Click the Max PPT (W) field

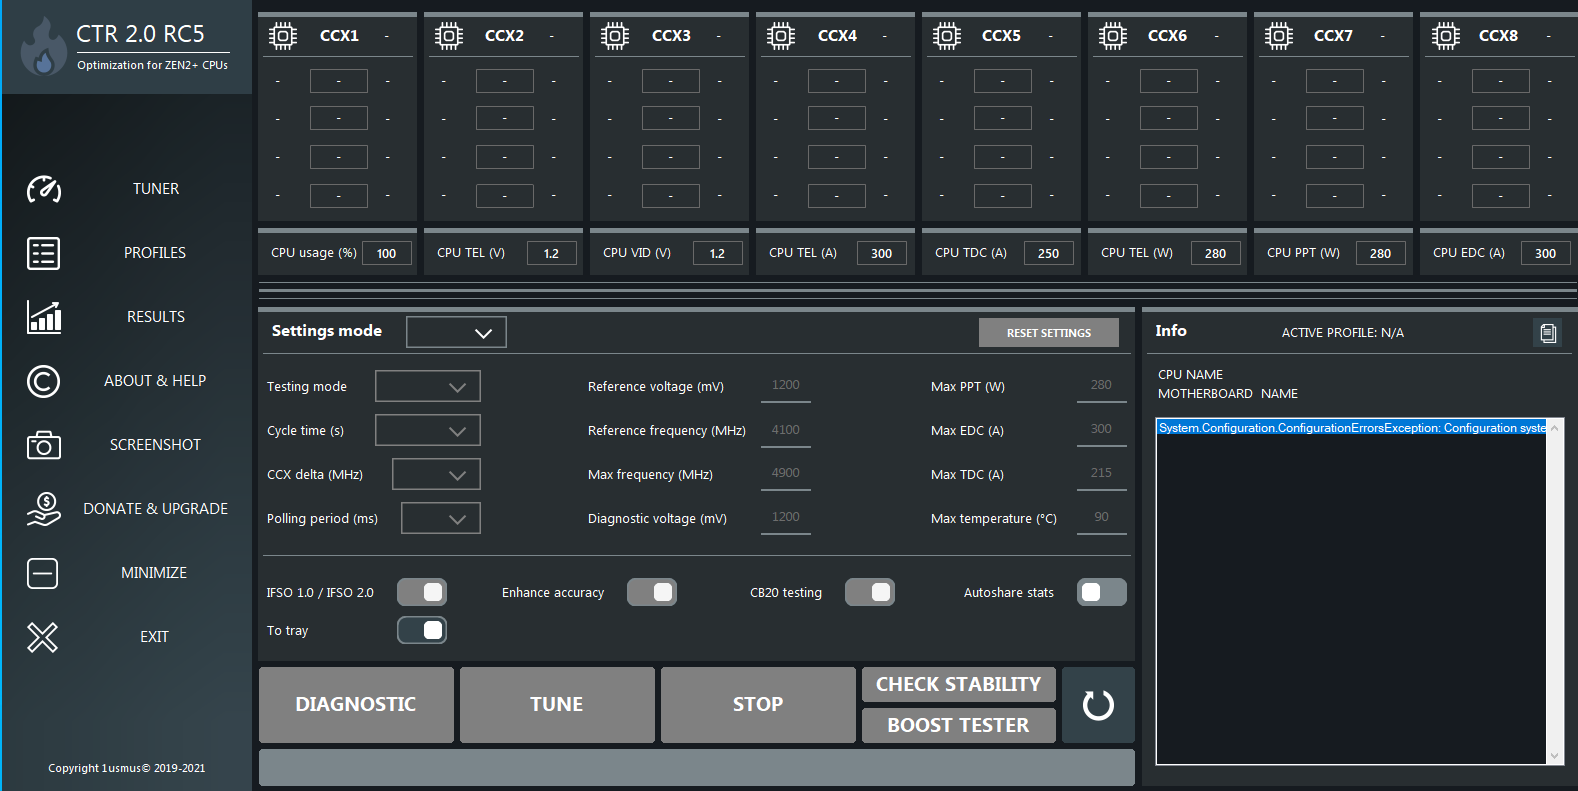[x=1102, y=386]
